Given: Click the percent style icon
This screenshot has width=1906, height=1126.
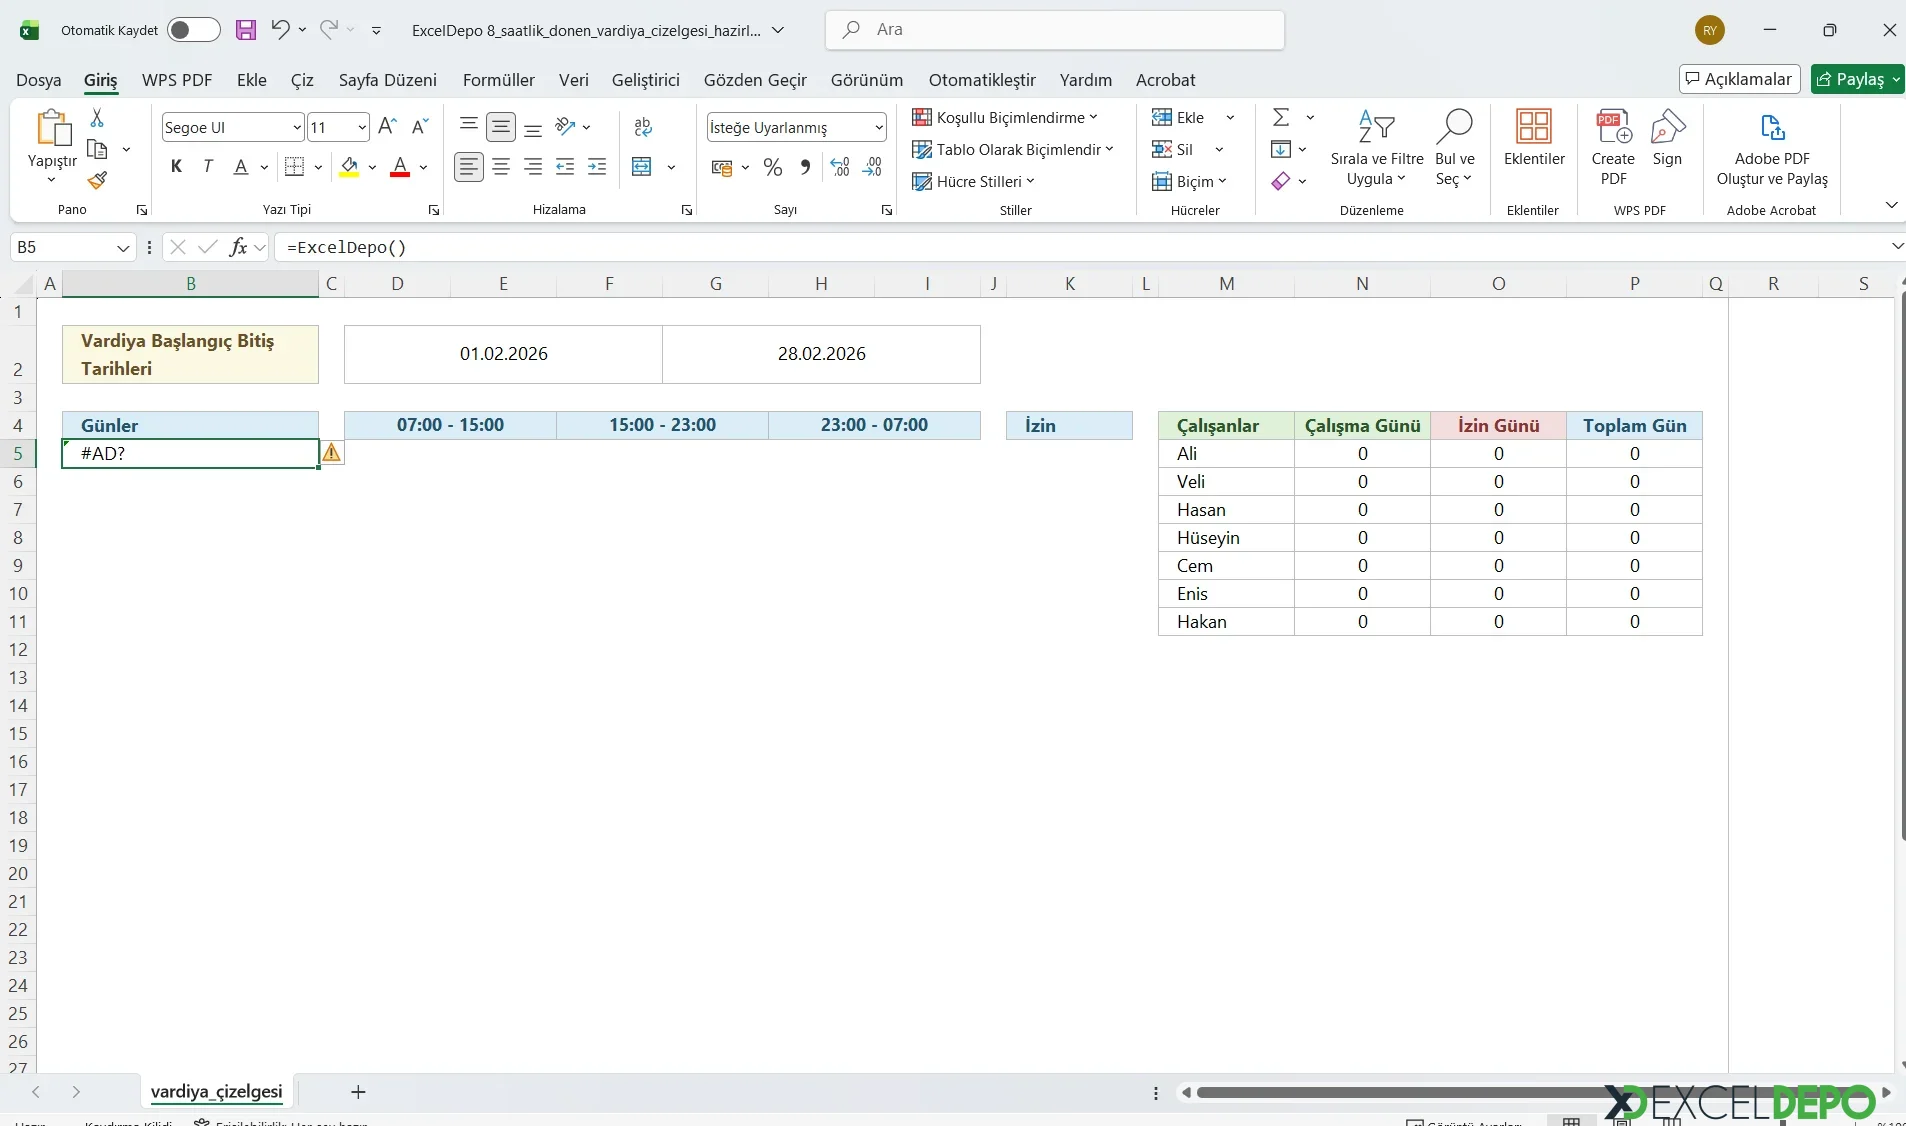Looking at the screenshot, I should click(x=772, y=168).
